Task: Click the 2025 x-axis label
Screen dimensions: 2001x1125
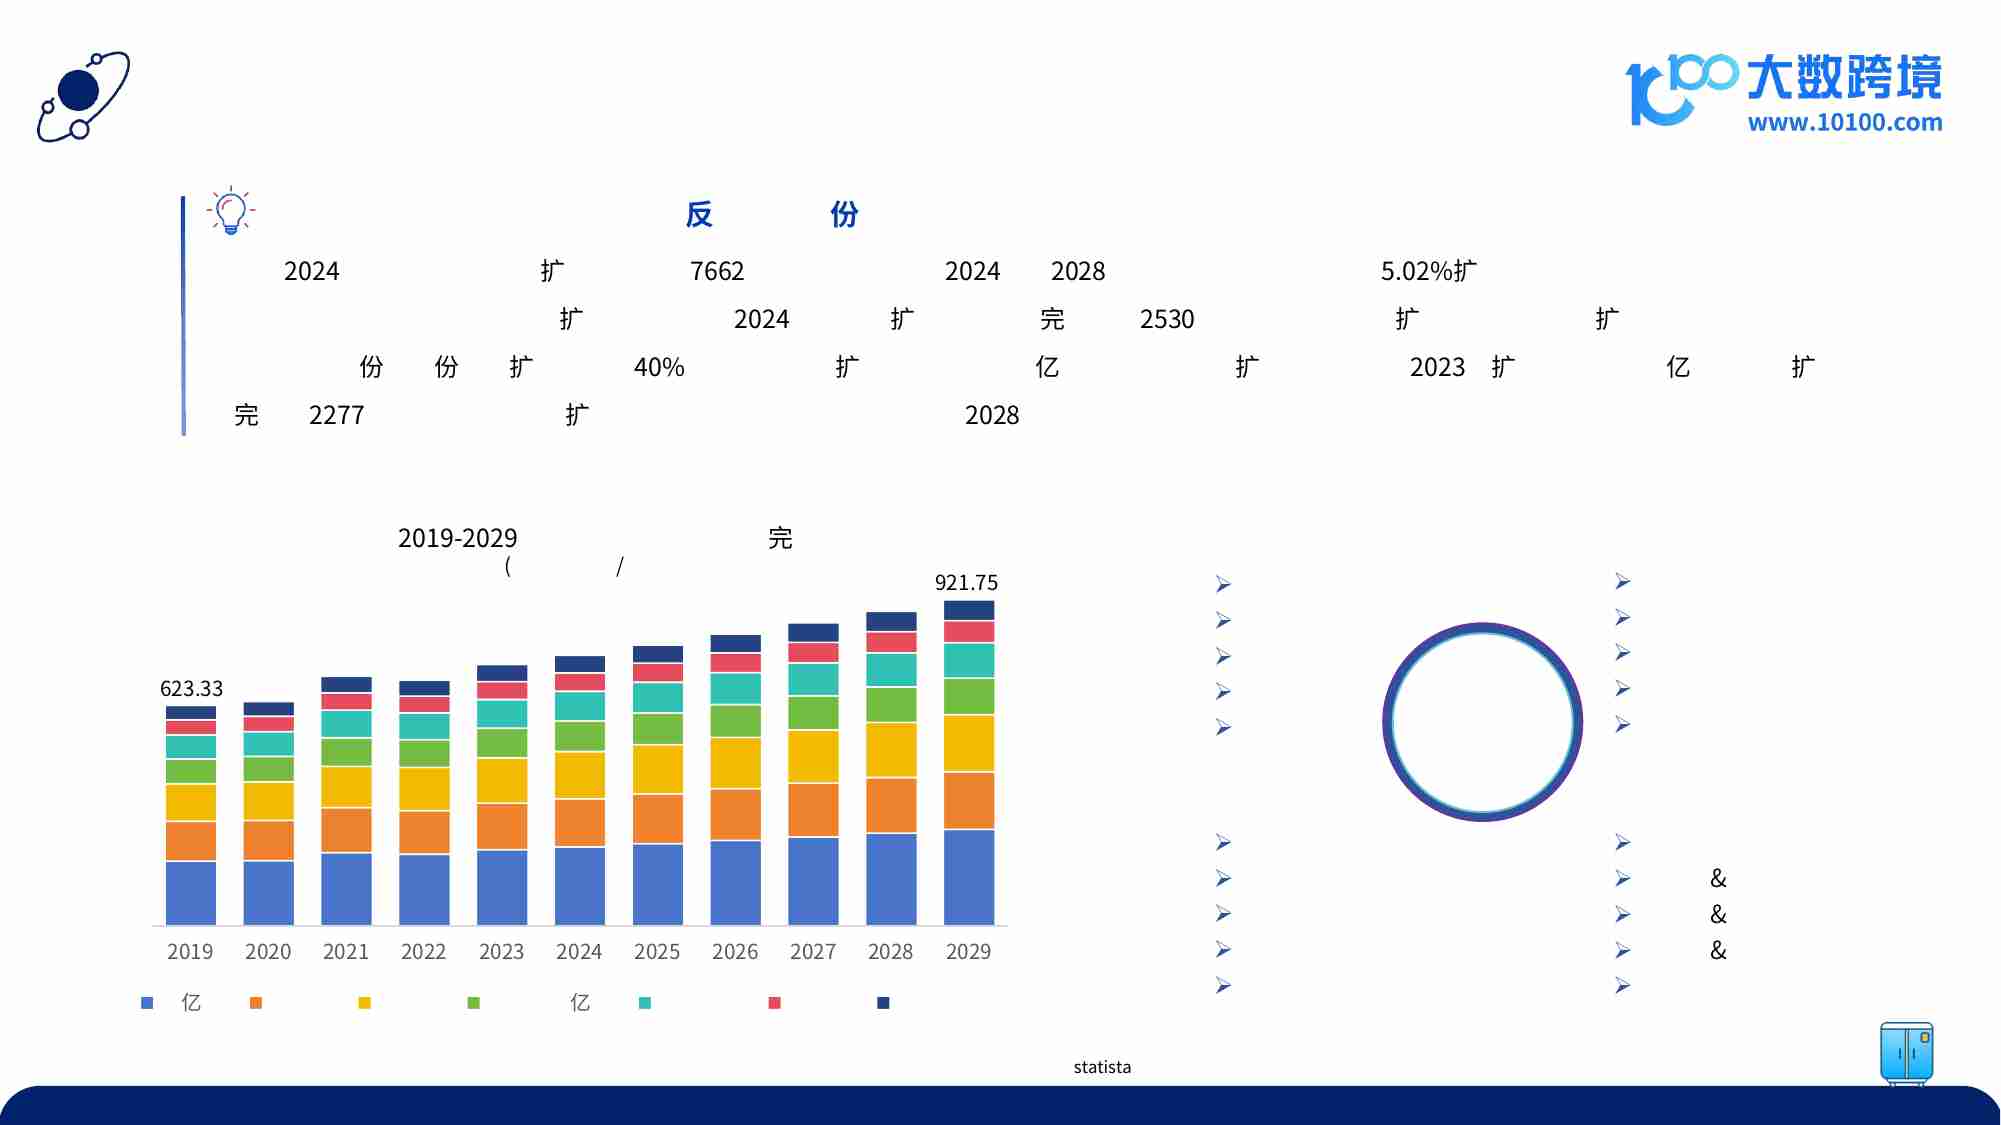Action: tap(657, 952)
